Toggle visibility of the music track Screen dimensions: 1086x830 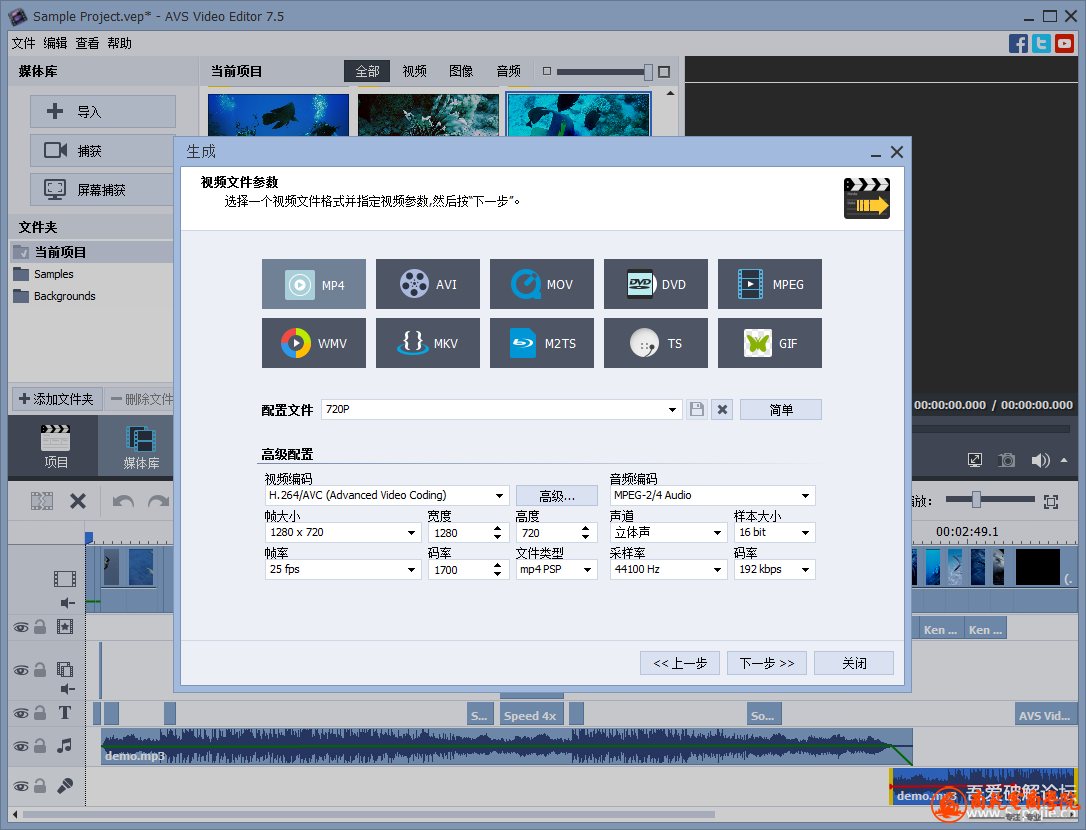point(20,746)
